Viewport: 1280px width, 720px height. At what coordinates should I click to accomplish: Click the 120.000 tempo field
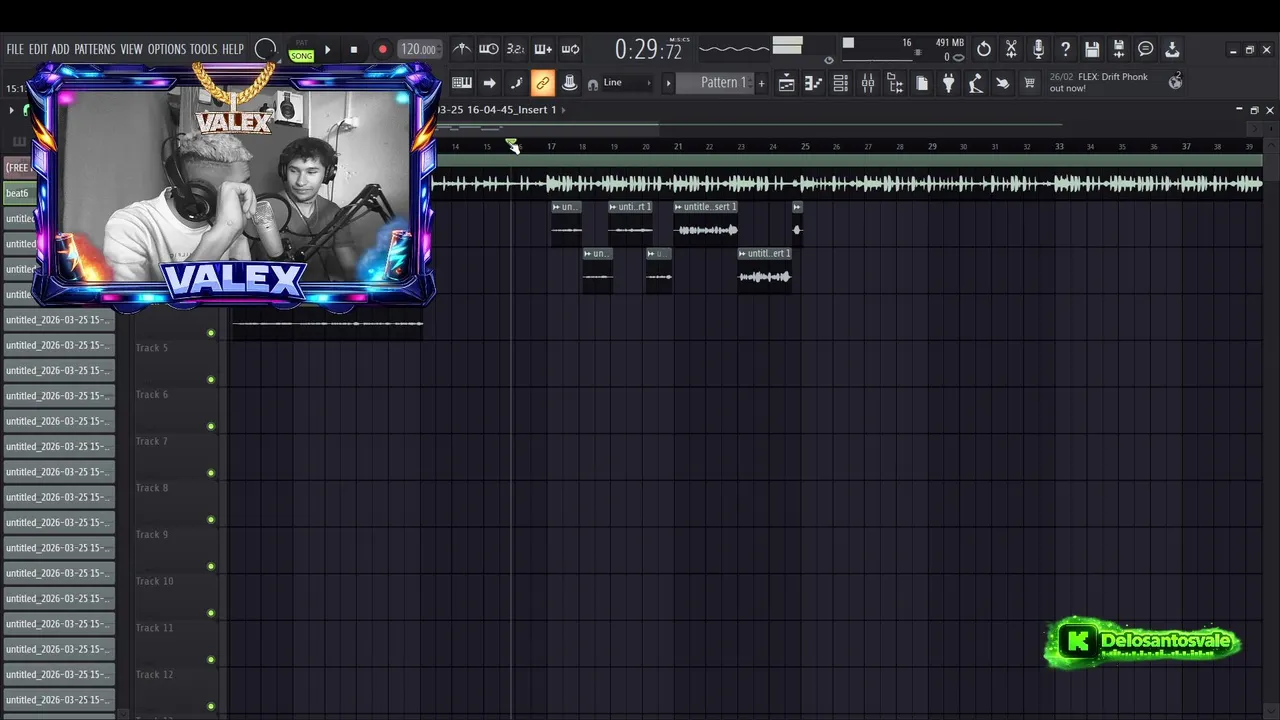(x=418, y=49)
